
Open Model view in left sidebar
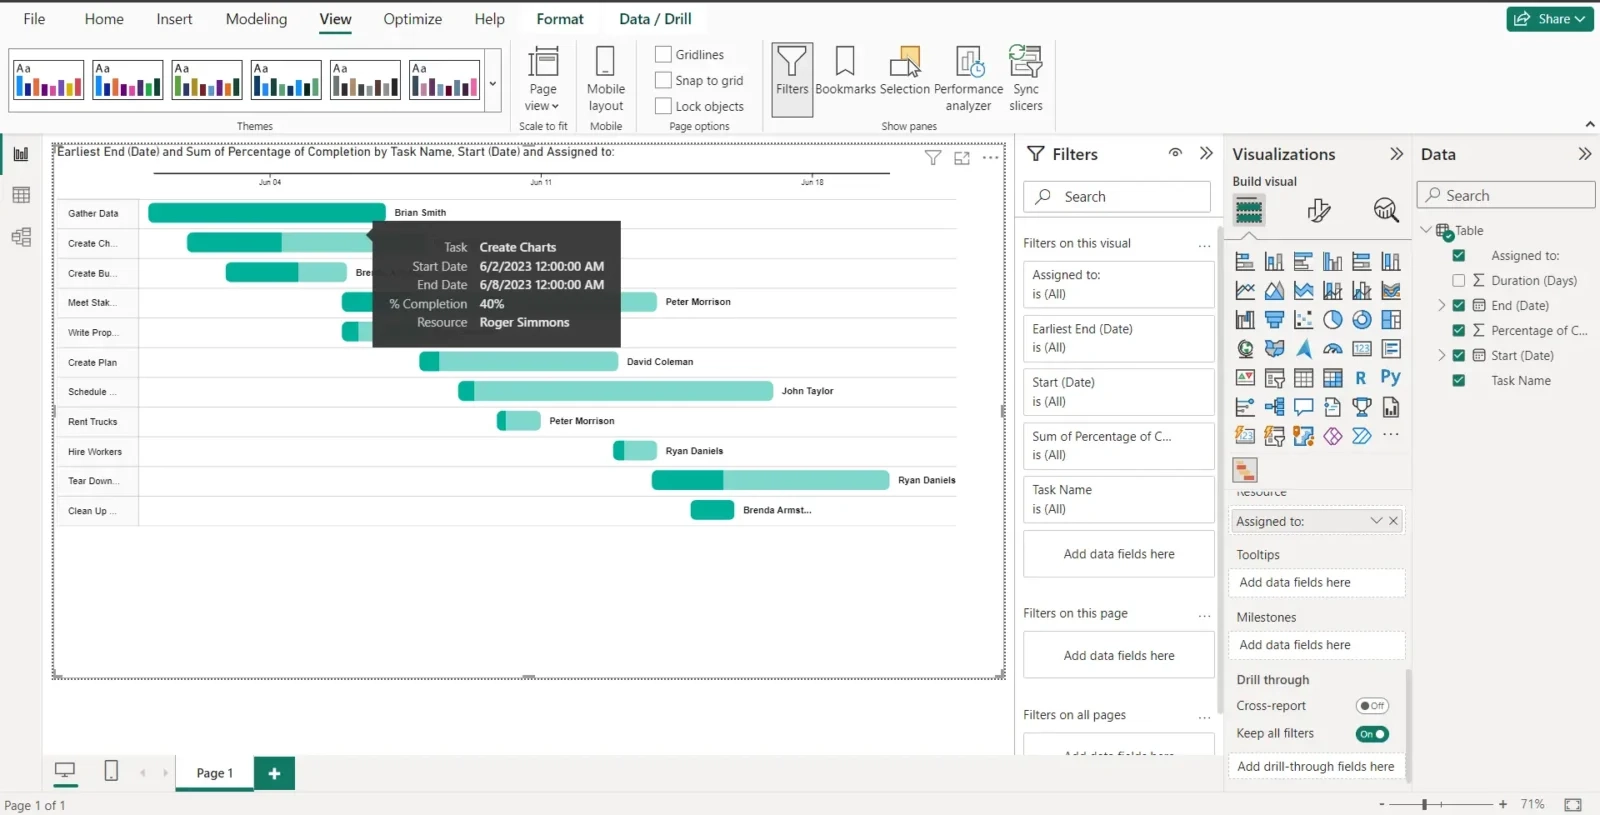[x=21, y=237]
